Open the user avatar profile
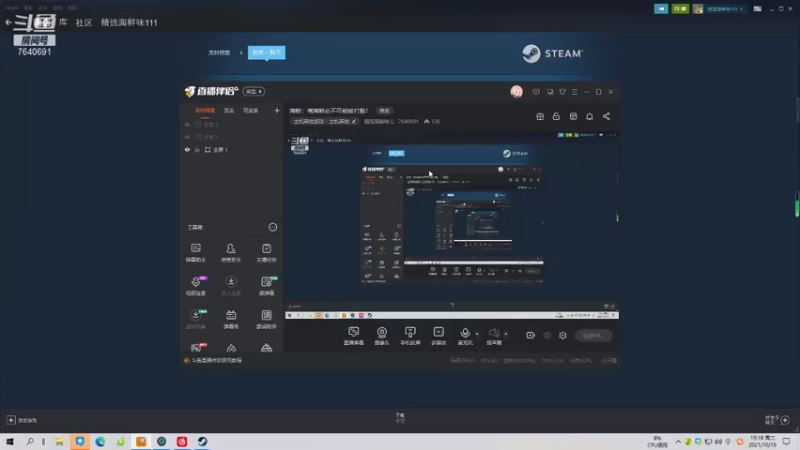 click(516, 92)
